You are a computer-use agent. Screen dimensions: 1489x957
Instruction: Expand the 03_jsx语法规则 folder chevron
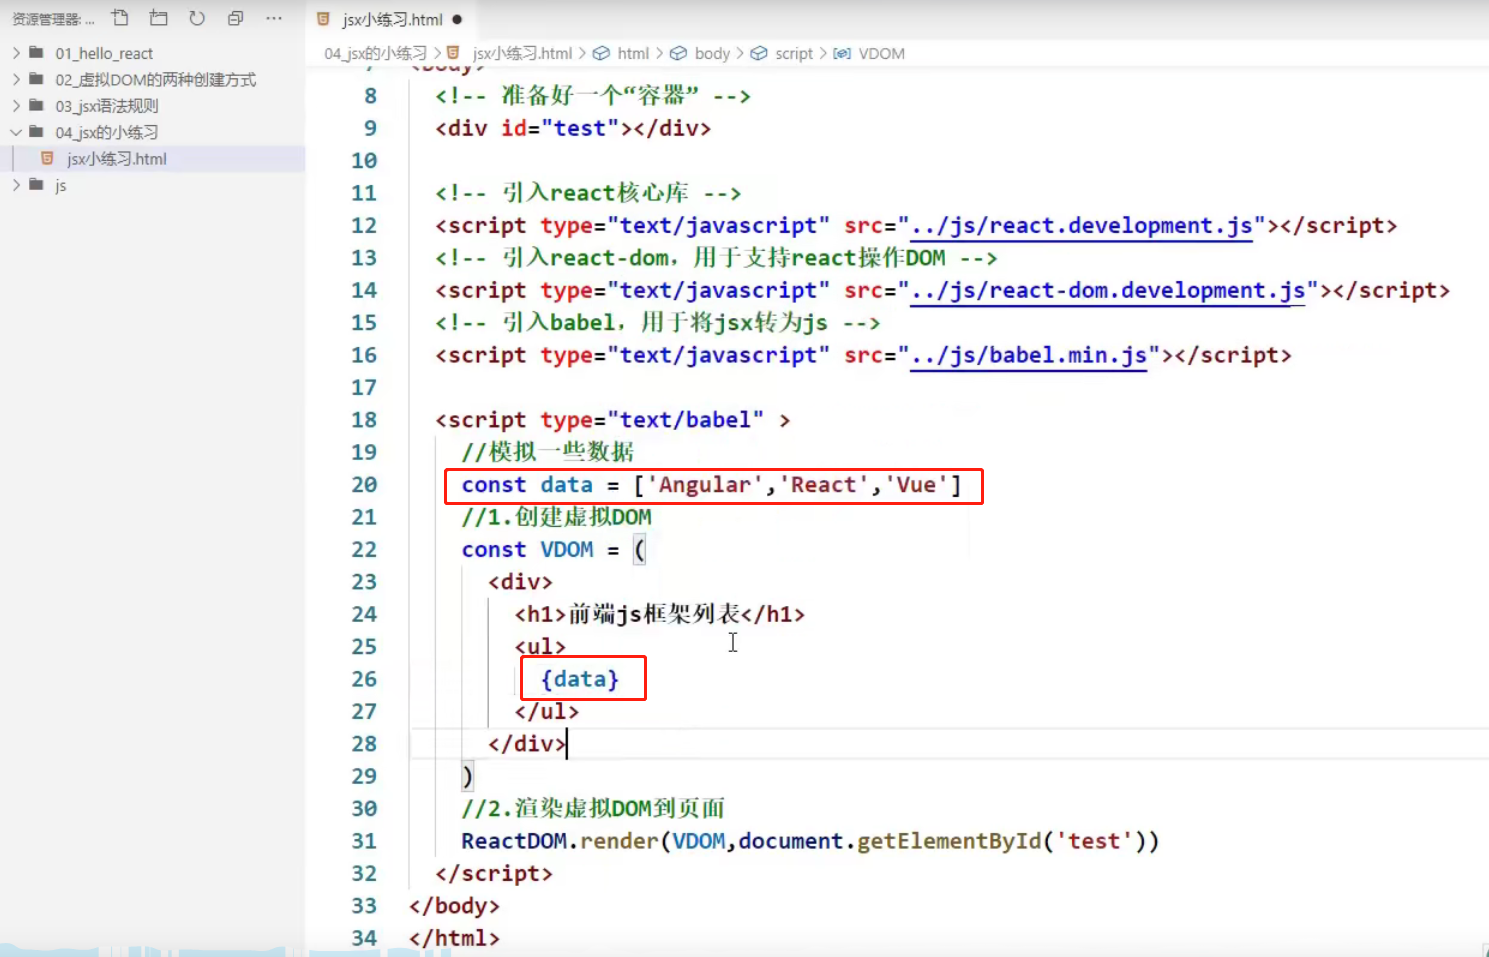(x=16, y=105)
